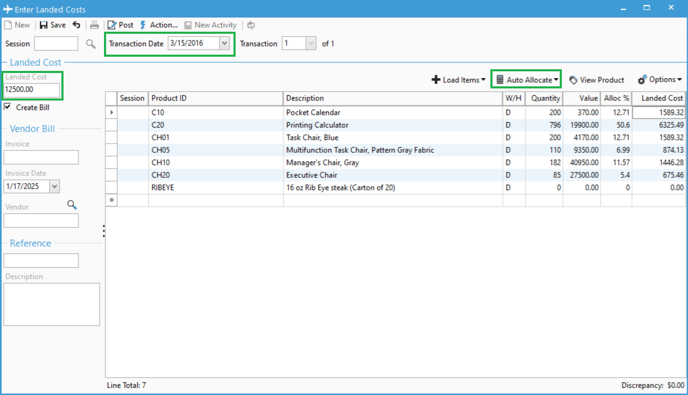Image resolution: width=688 pixels, height=395 pixels.
Task: Click the C10 landed cost 1589.32 cell
Action: tap(659, 112)
